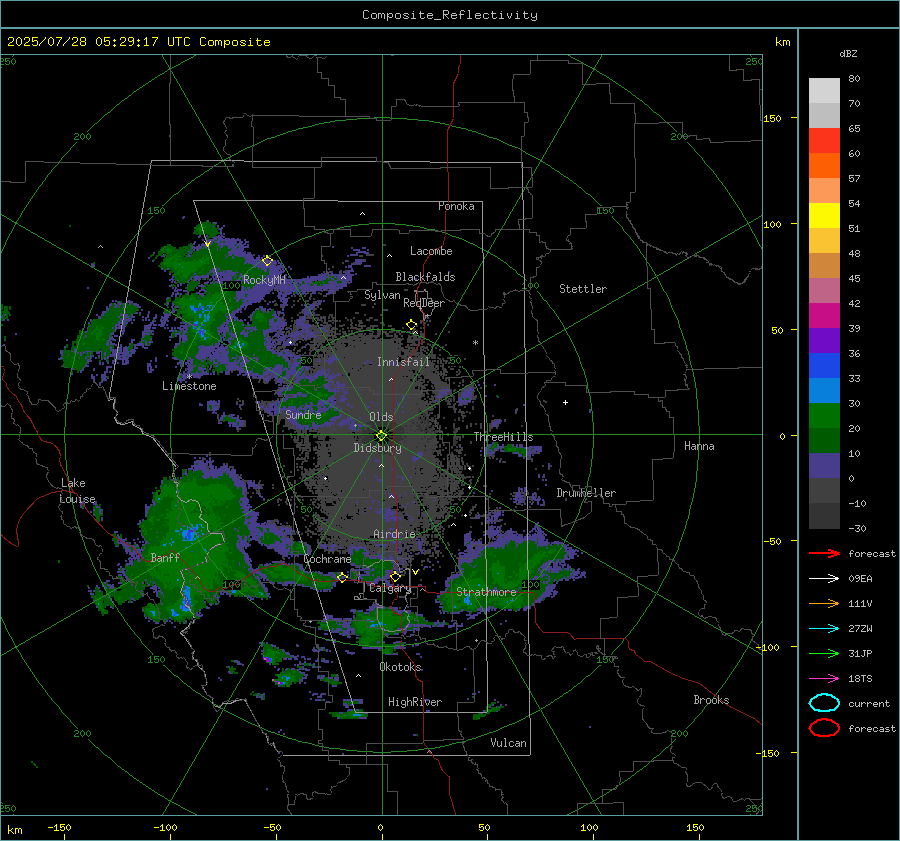The width and height of the screenshot is (900, 841).
Task: Select the red 60-65 dBZ color band
Action: [x=824, y=141]
